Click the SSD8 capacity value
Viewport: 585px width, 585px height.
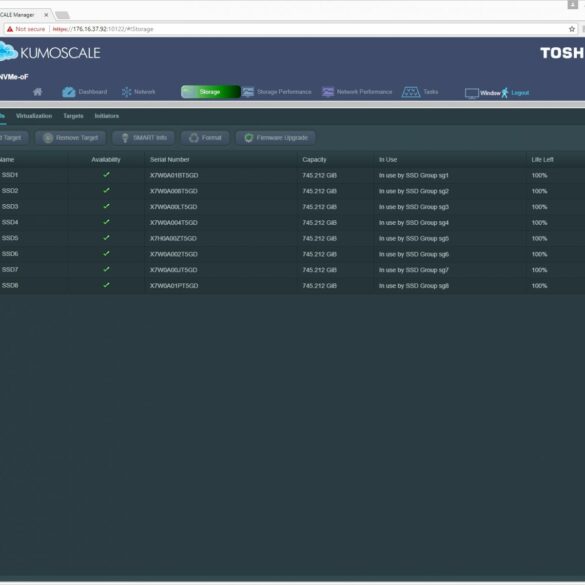pos(319,286)
